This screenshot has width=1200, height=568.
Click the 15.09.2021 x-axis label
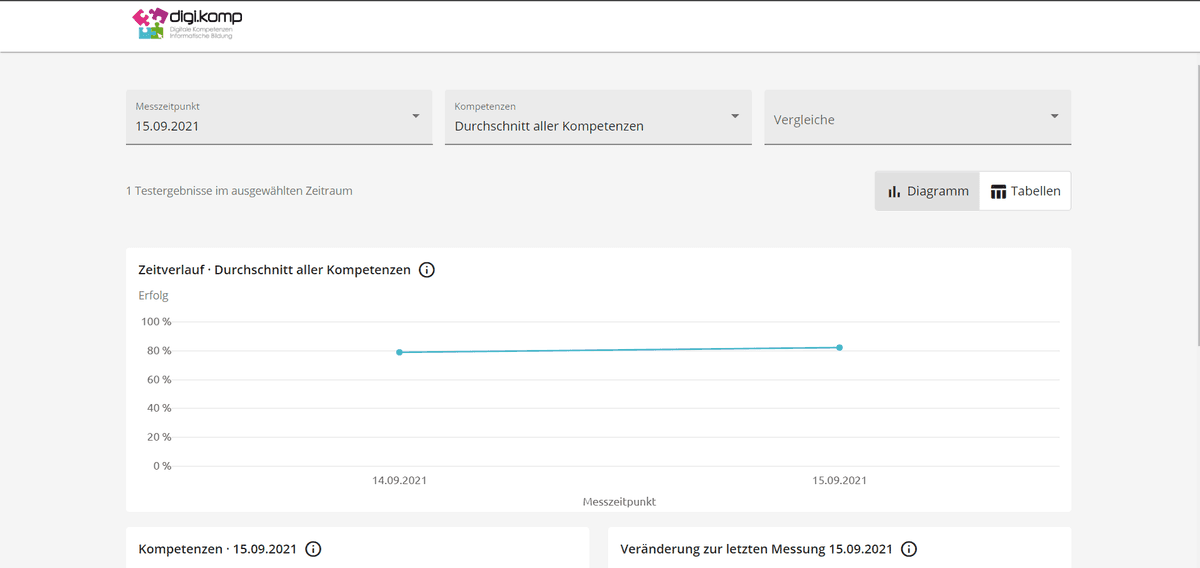click(839, 481)
